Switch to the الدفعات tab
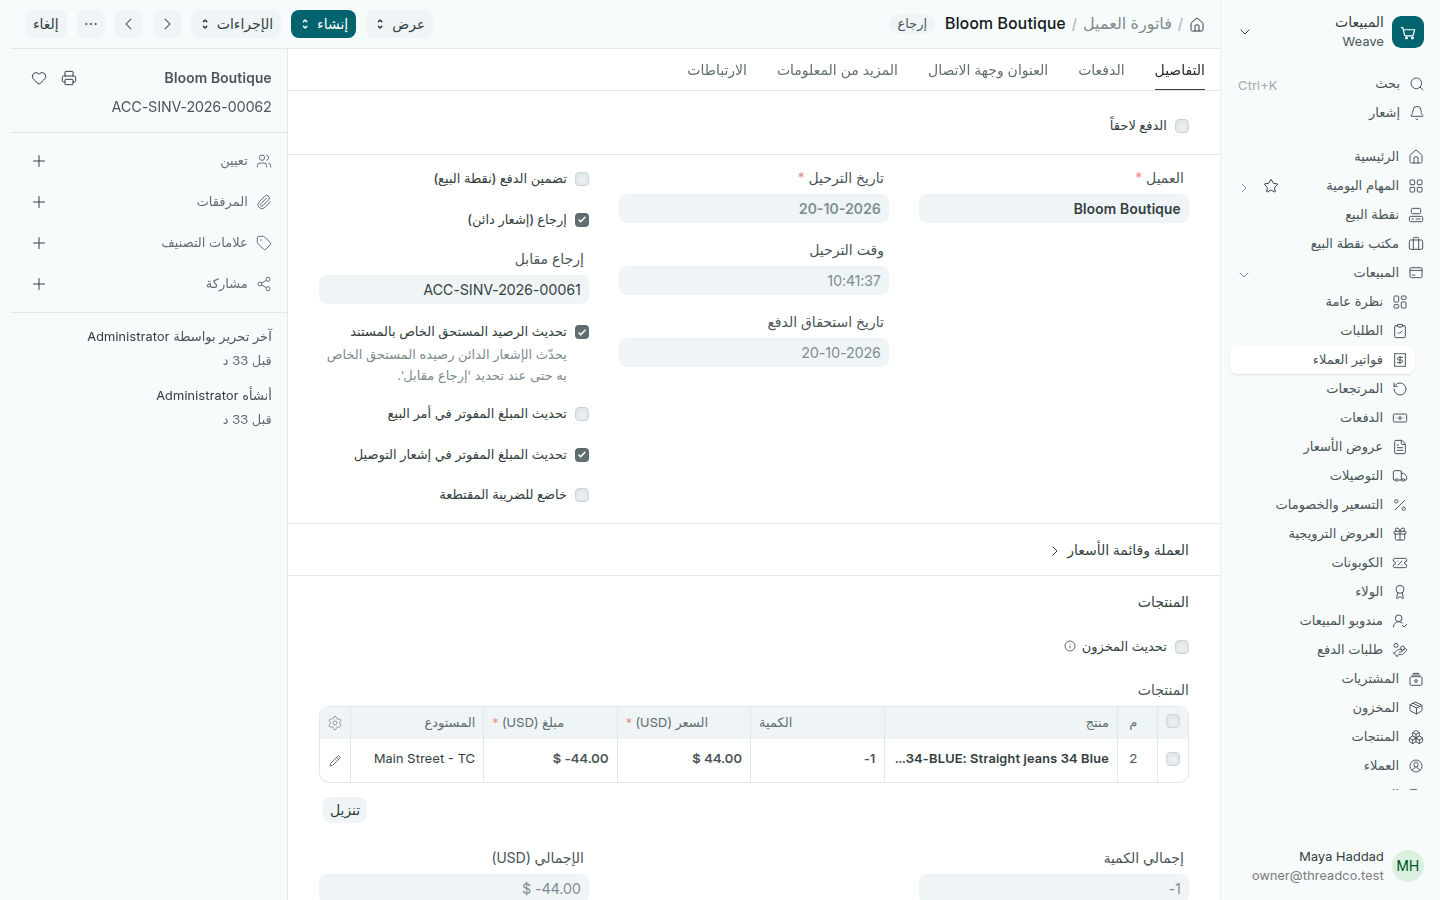The image size is (1440, 900). click(1101, 70)
